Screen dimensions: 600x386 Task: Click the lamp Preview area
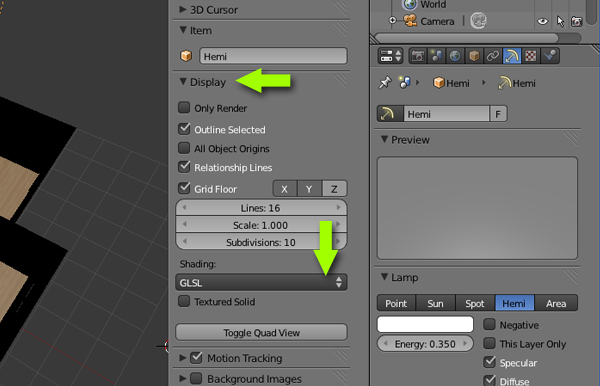point(477,208)
